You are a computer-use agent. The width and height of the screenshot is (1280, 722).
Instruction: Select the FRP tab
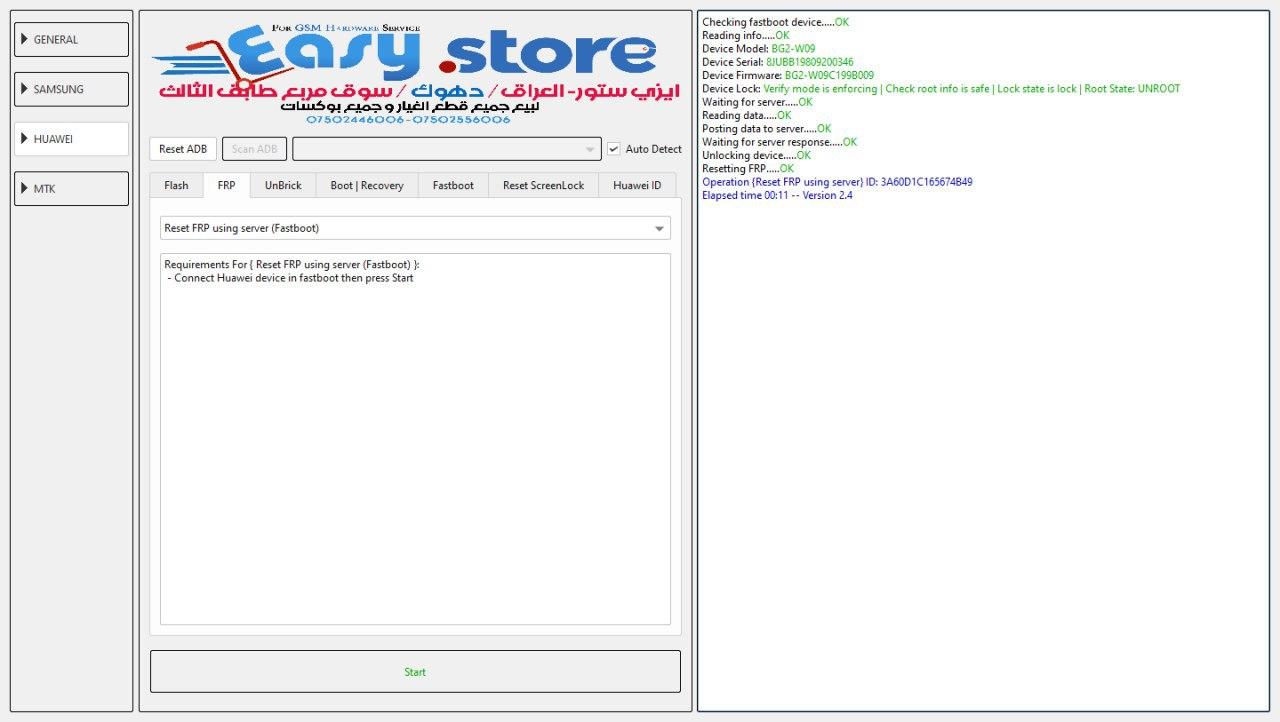[227, 185]
